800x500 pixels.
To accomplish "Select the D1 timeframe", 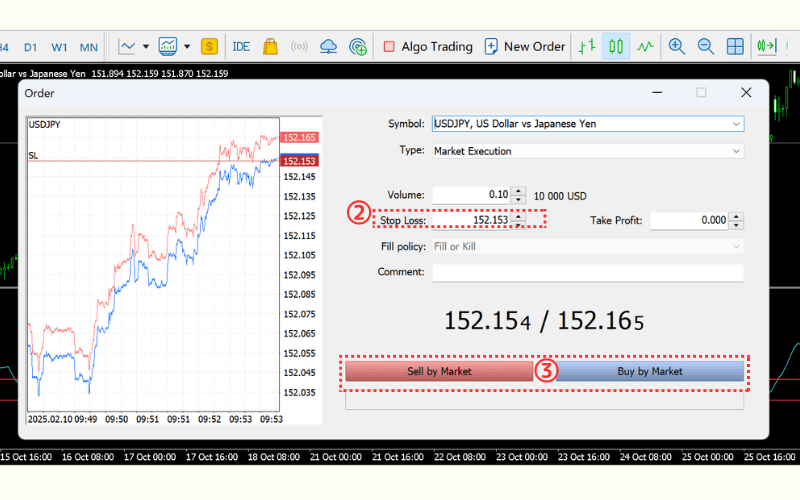I will click(x=31, y=46).
